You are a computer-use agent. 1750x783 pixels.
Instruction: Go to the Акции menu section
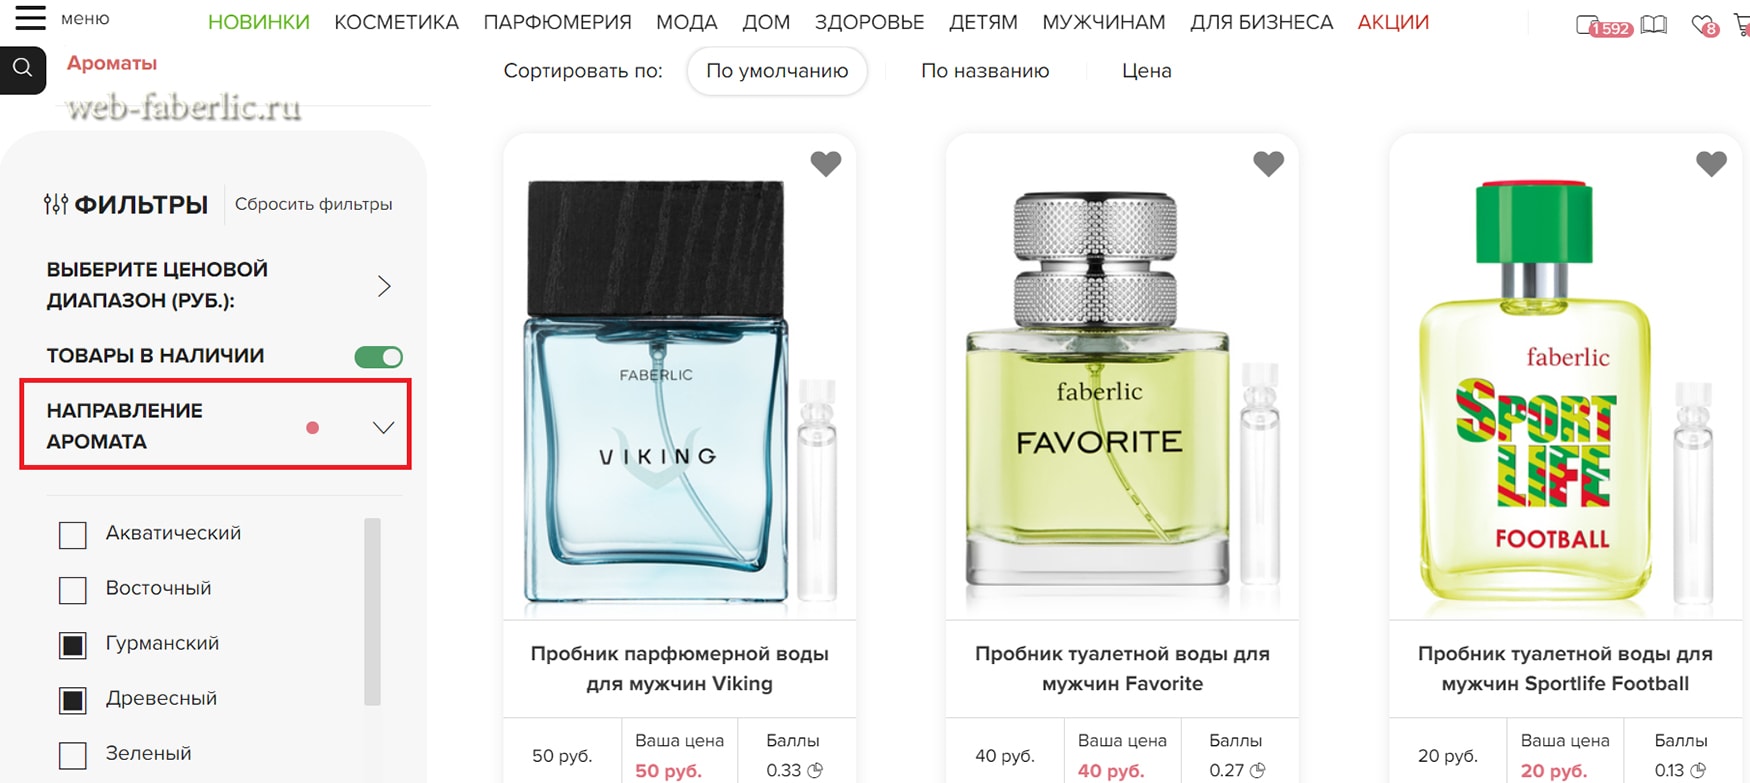(1393, 22)
